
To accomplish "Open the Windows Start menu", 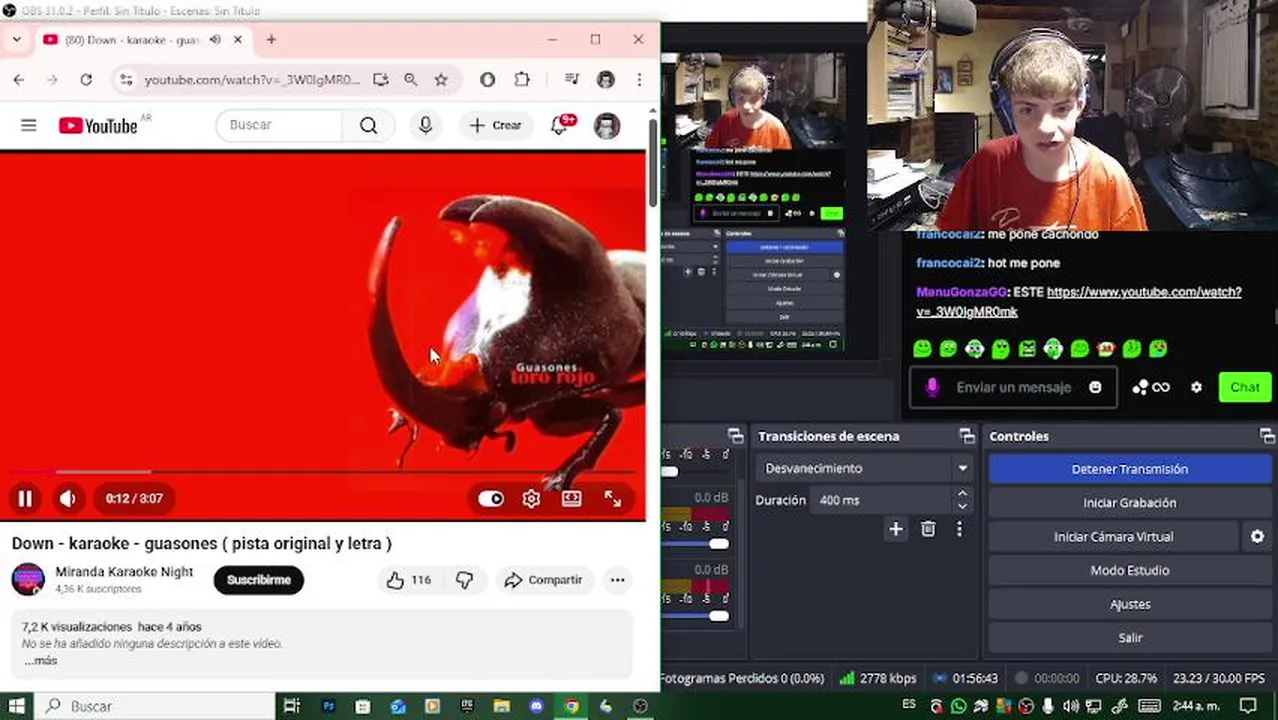I will point(16,706).
